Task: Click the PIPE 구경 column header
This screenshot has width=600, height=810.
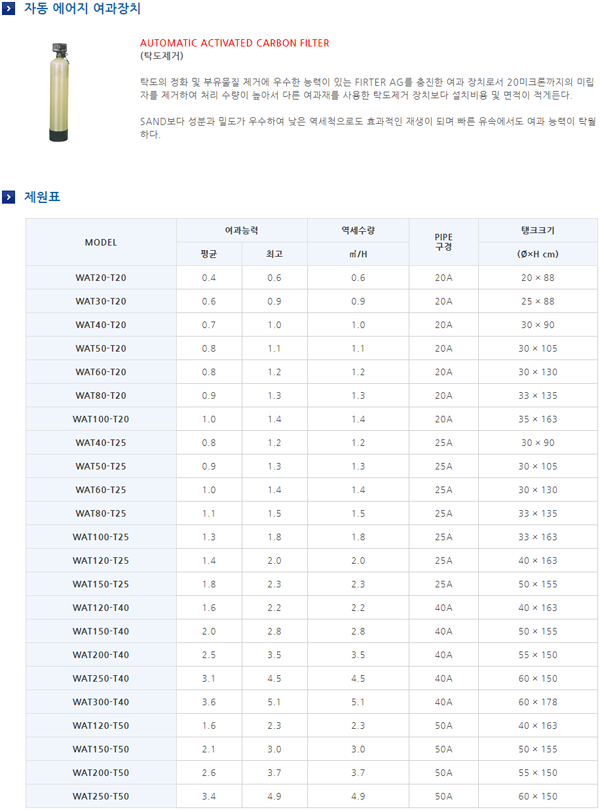Action: [443, 242]
